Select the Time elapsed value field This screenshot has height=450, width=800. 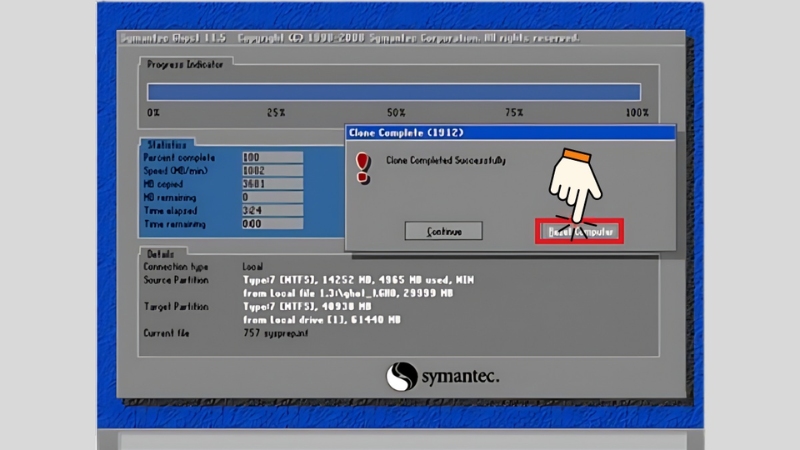pos(272,211)
